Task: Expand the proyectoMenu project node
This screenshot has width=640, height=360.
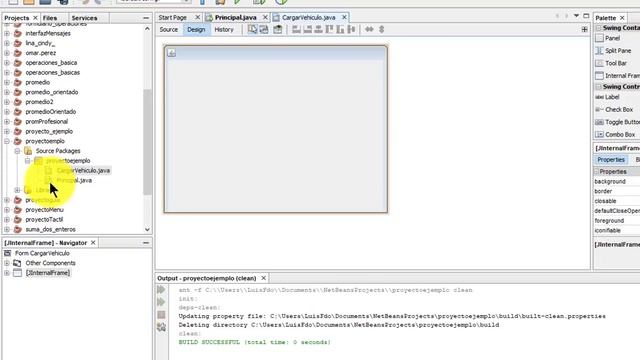Action: point(7,210)
